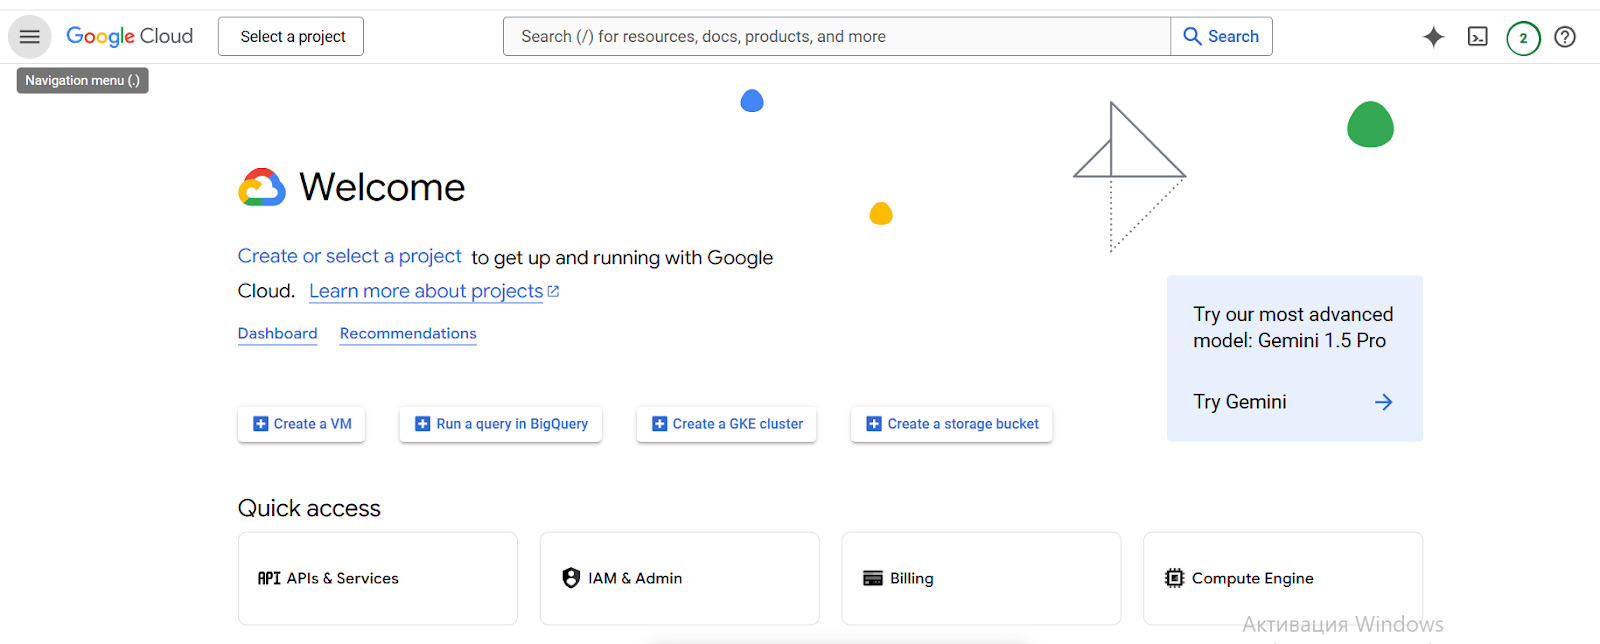Open notifications badge showing 2
1600x644 pixels.
1523,38
